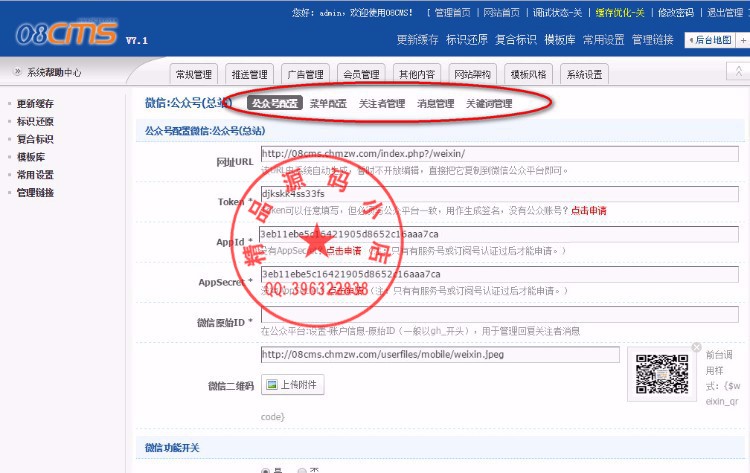Click 点击申请 link under Token field
This screenshot has width=750, height=473.
point(588,210)
